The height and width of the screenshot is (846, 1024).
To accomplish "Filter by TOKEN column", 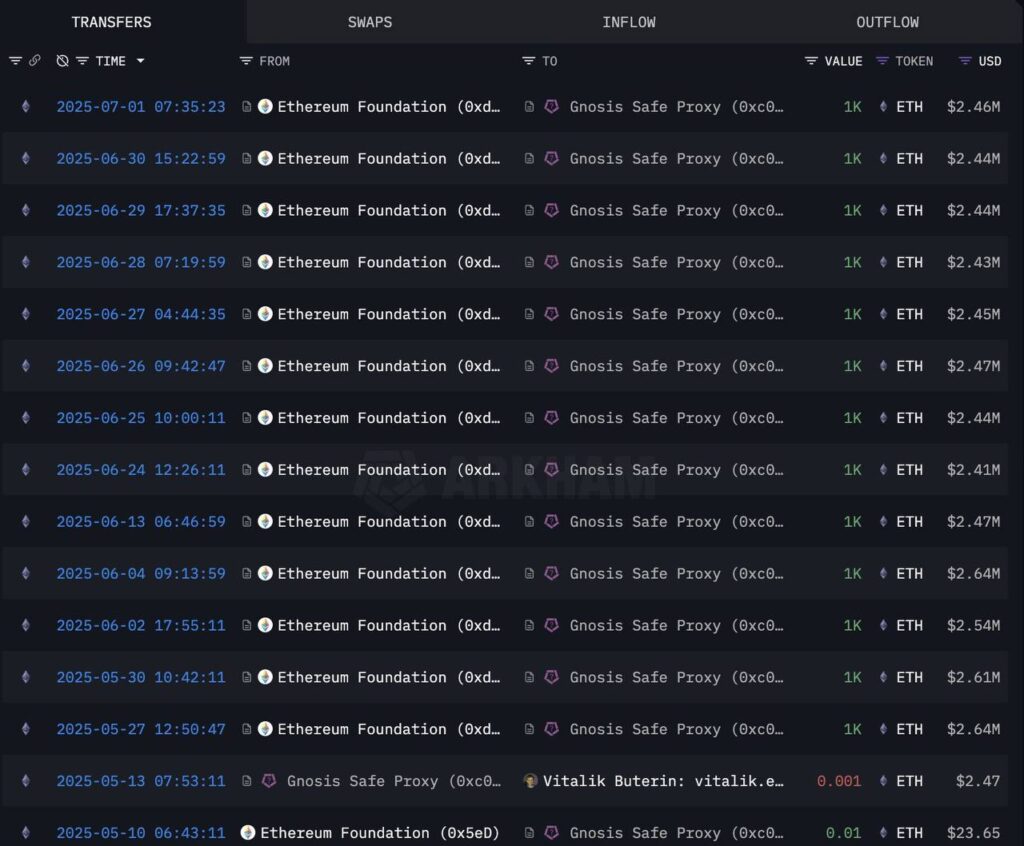I will coord(882,61).
